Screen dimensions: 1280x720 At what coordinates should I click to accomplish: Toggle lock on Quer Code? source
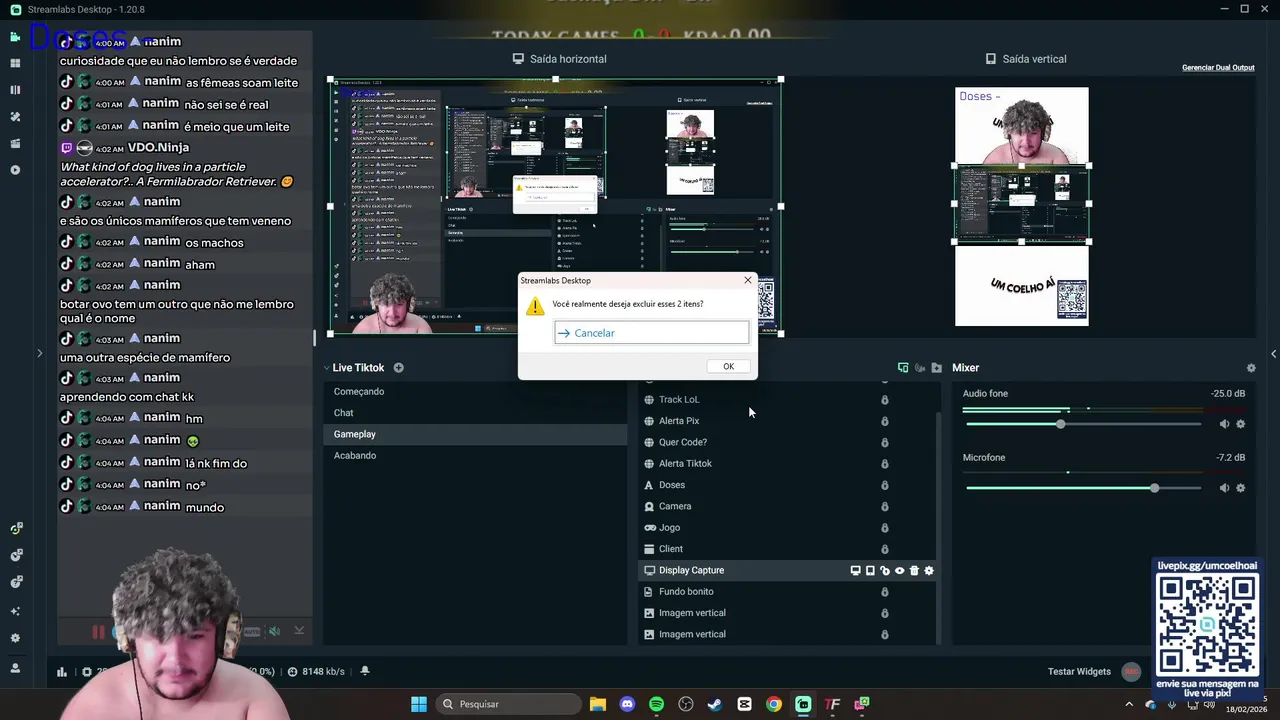(884, 442)
